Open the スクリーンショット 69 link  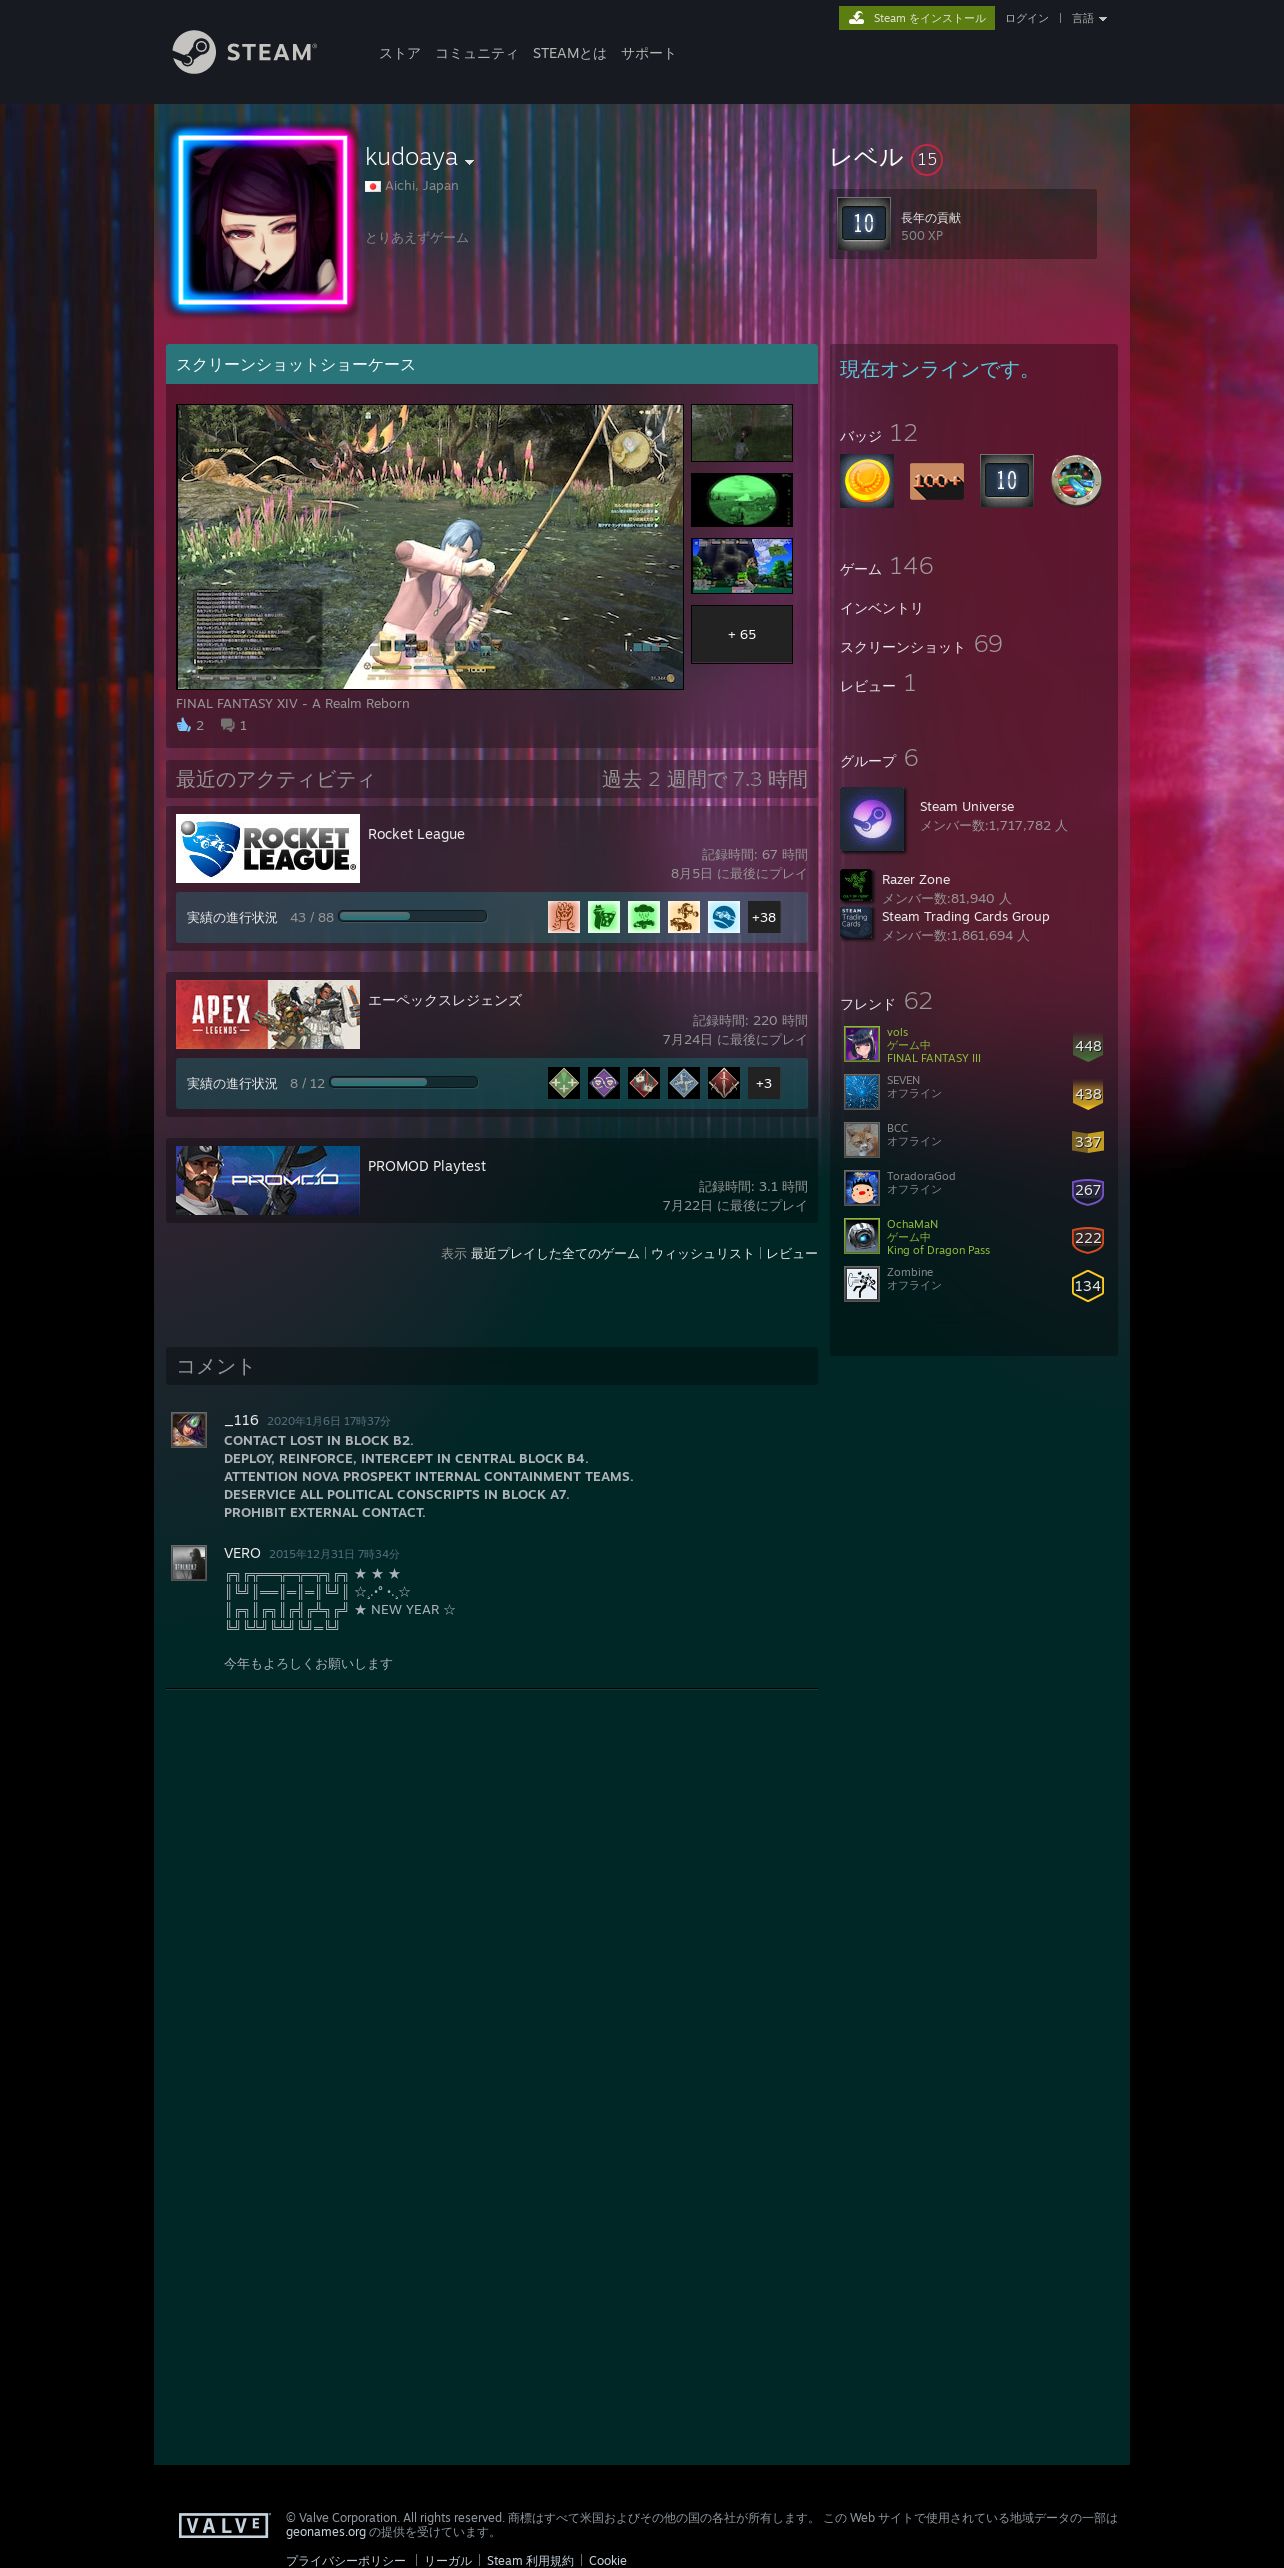coord(921,645)
